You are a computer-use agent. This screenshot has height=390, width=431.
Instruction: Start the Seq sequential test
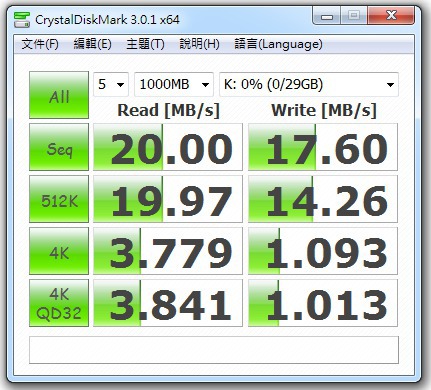pyautogui.click(x=59, y=147)
